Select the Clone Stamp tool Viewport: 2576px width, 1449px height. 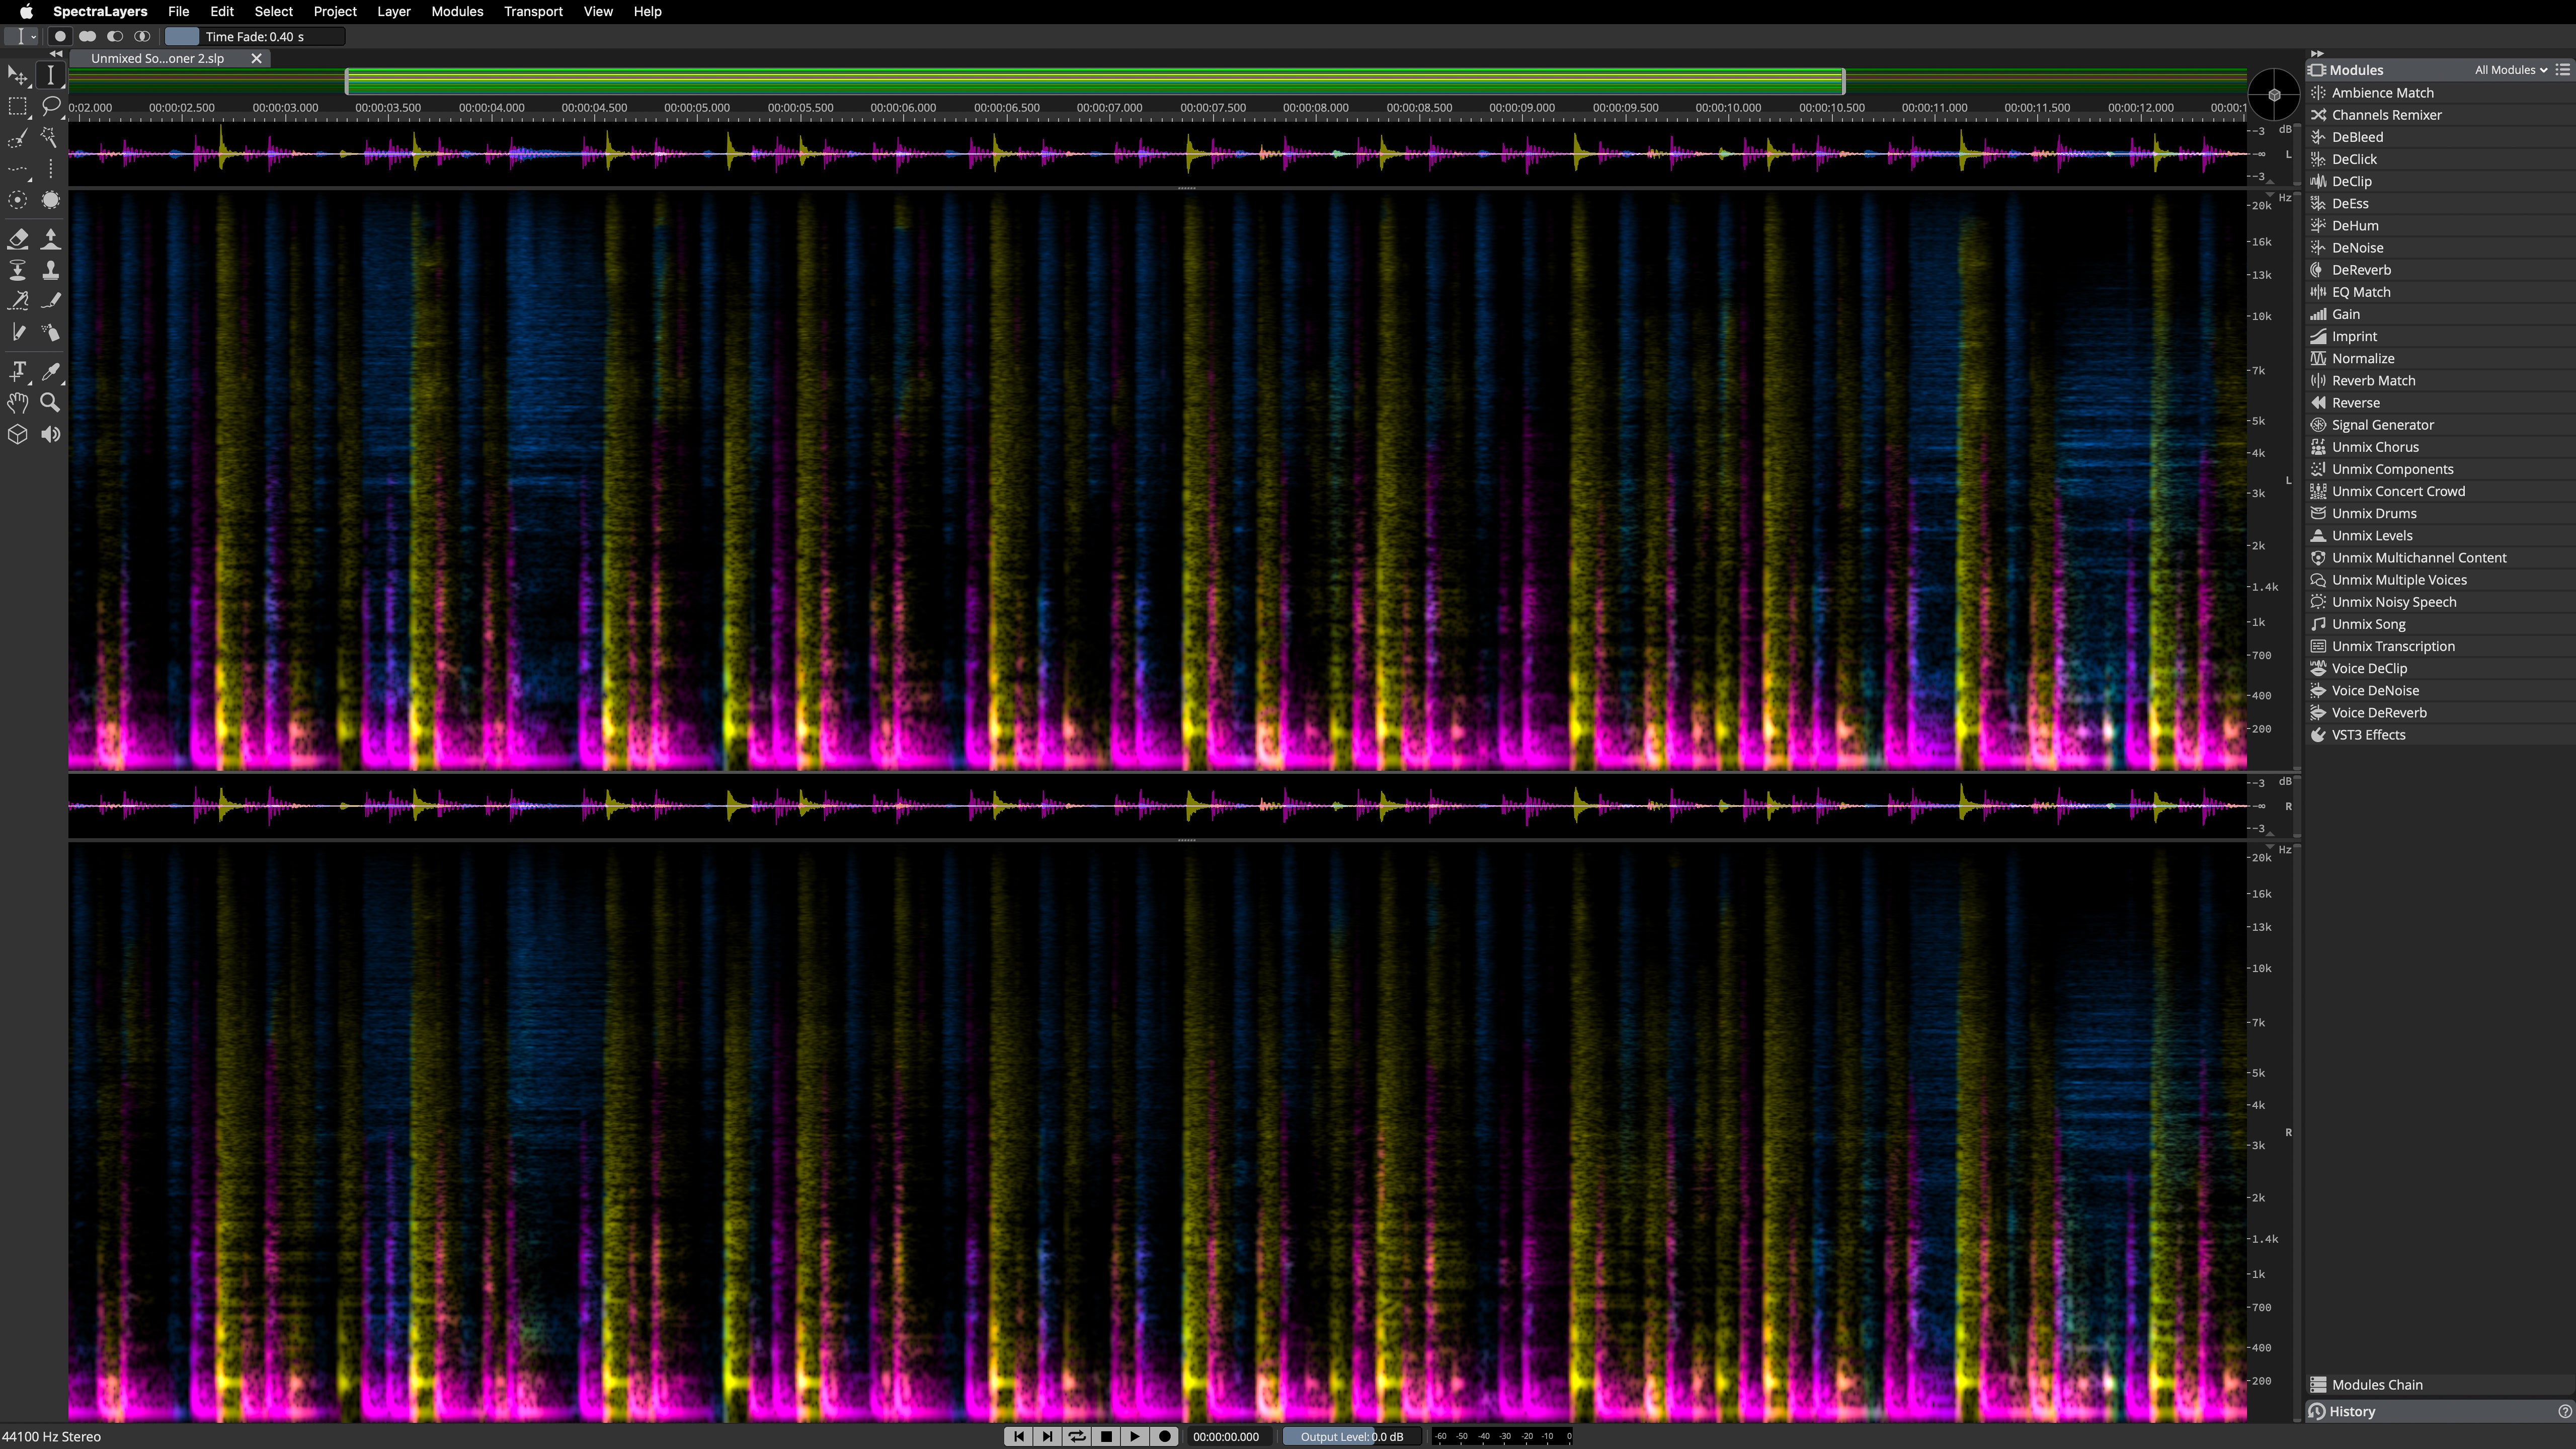50,270
